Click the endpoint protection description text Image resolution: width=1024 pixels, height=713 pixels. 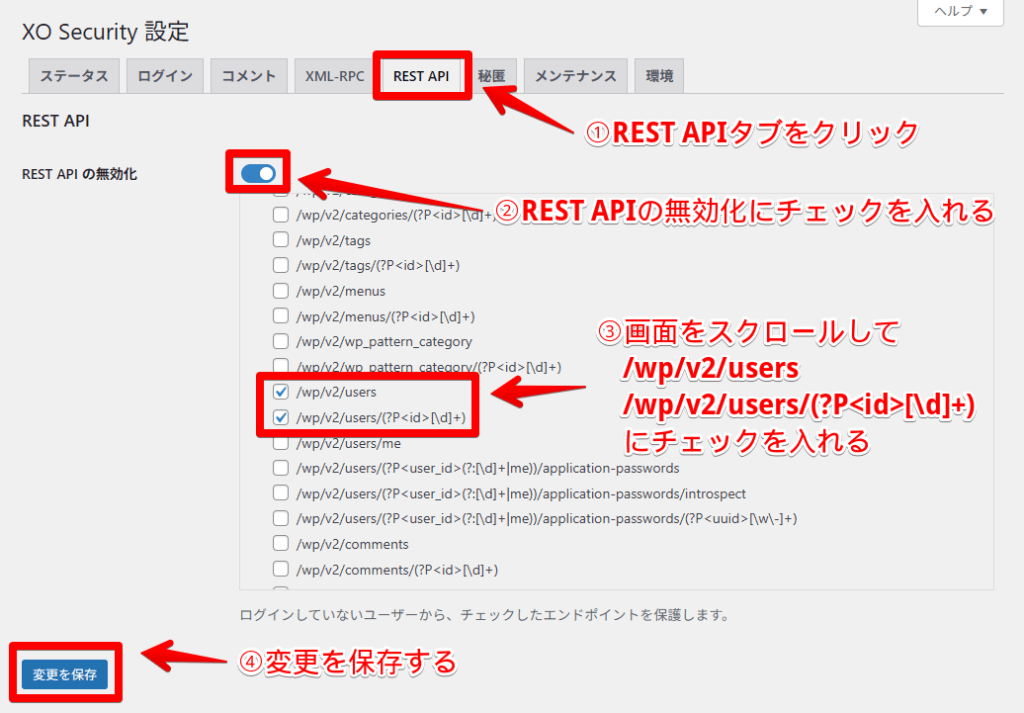(485, 615)
